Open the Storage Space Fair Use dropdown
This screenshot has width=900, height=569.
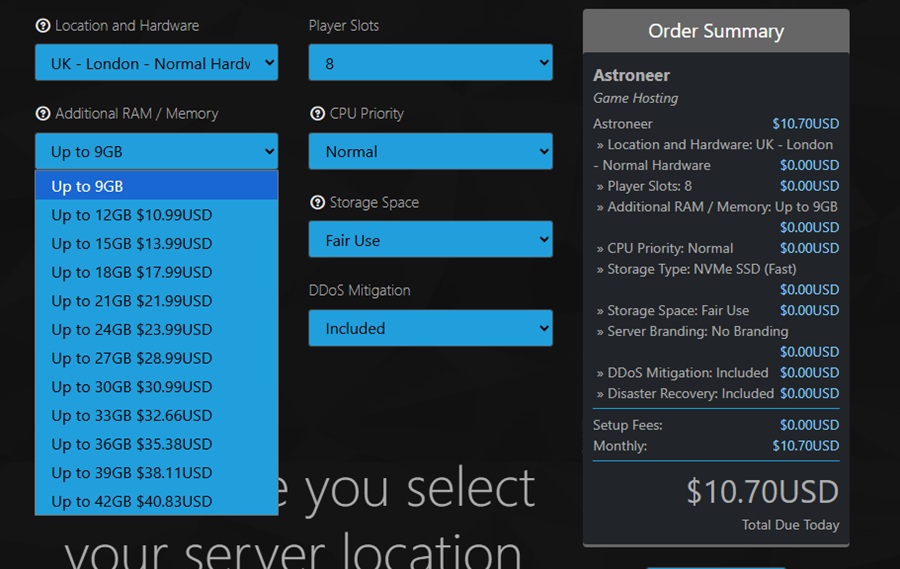pyautogui.click(x=430, y=239)
